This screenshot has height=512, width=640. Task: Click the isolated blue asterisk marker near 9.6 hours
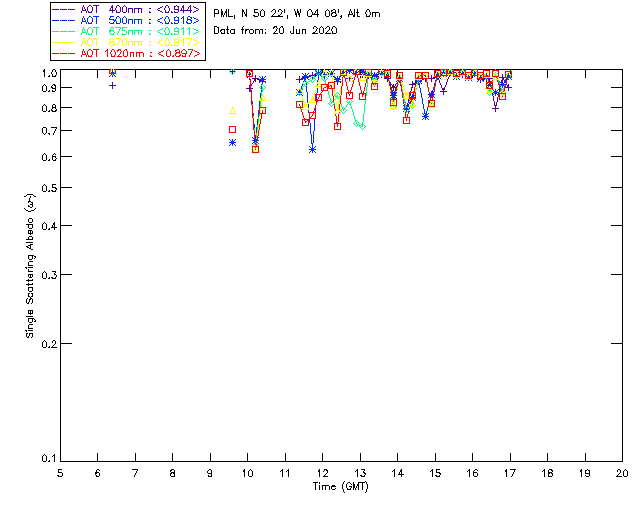click(x=233, y=143)
